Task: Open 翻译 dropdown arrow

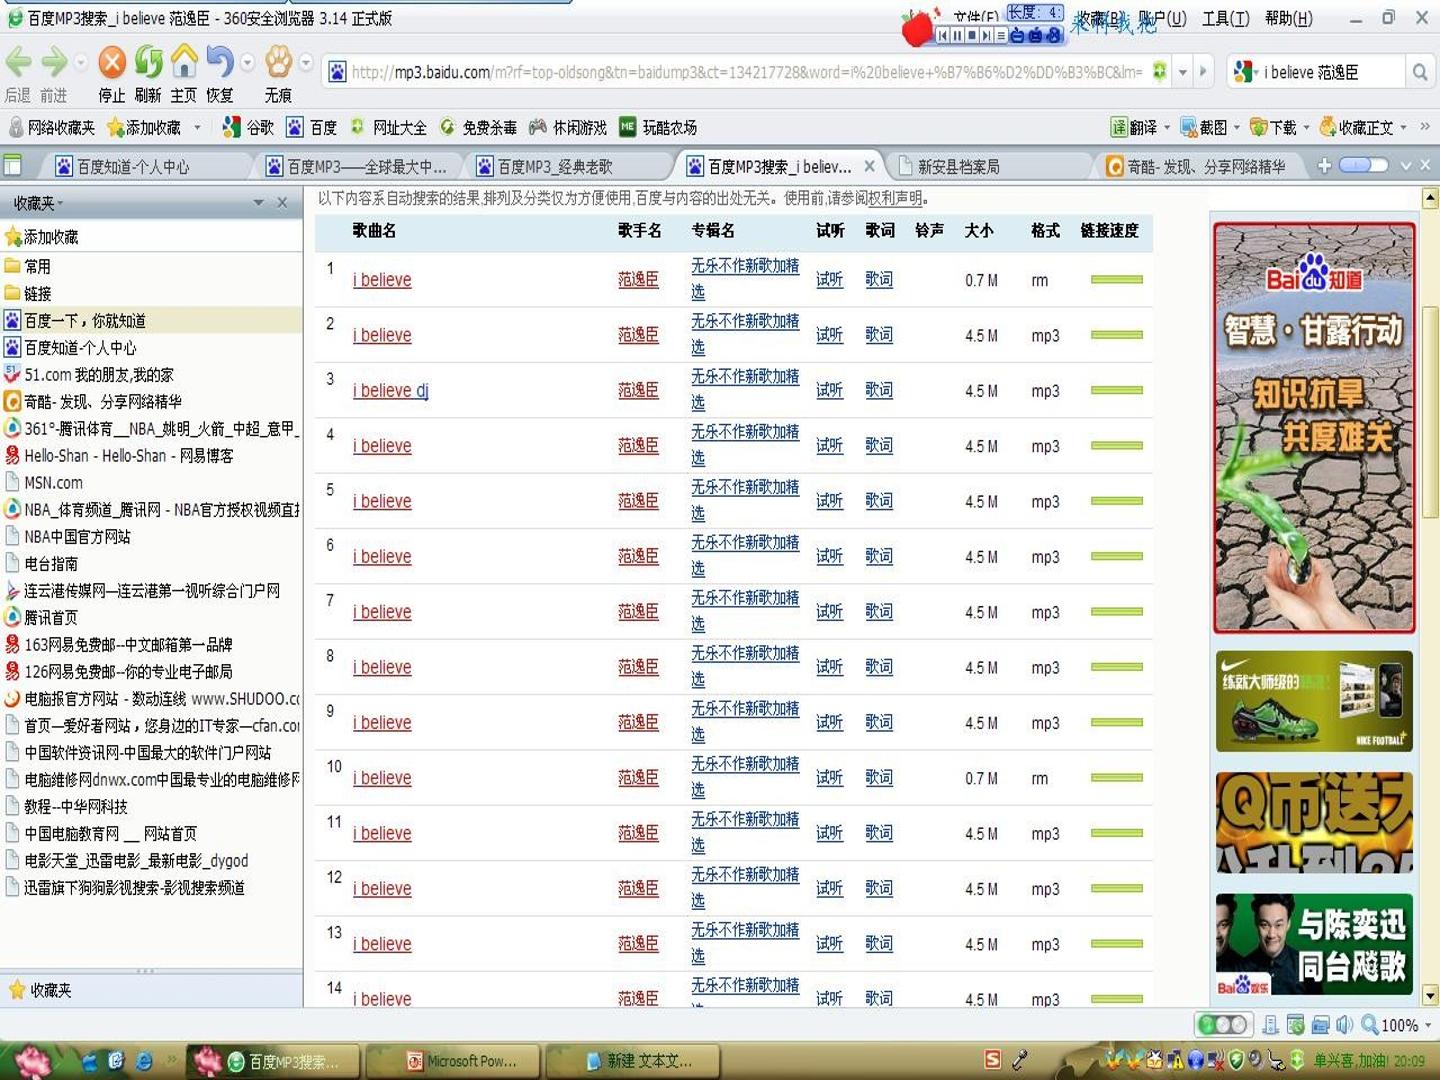Action: 1167,127
